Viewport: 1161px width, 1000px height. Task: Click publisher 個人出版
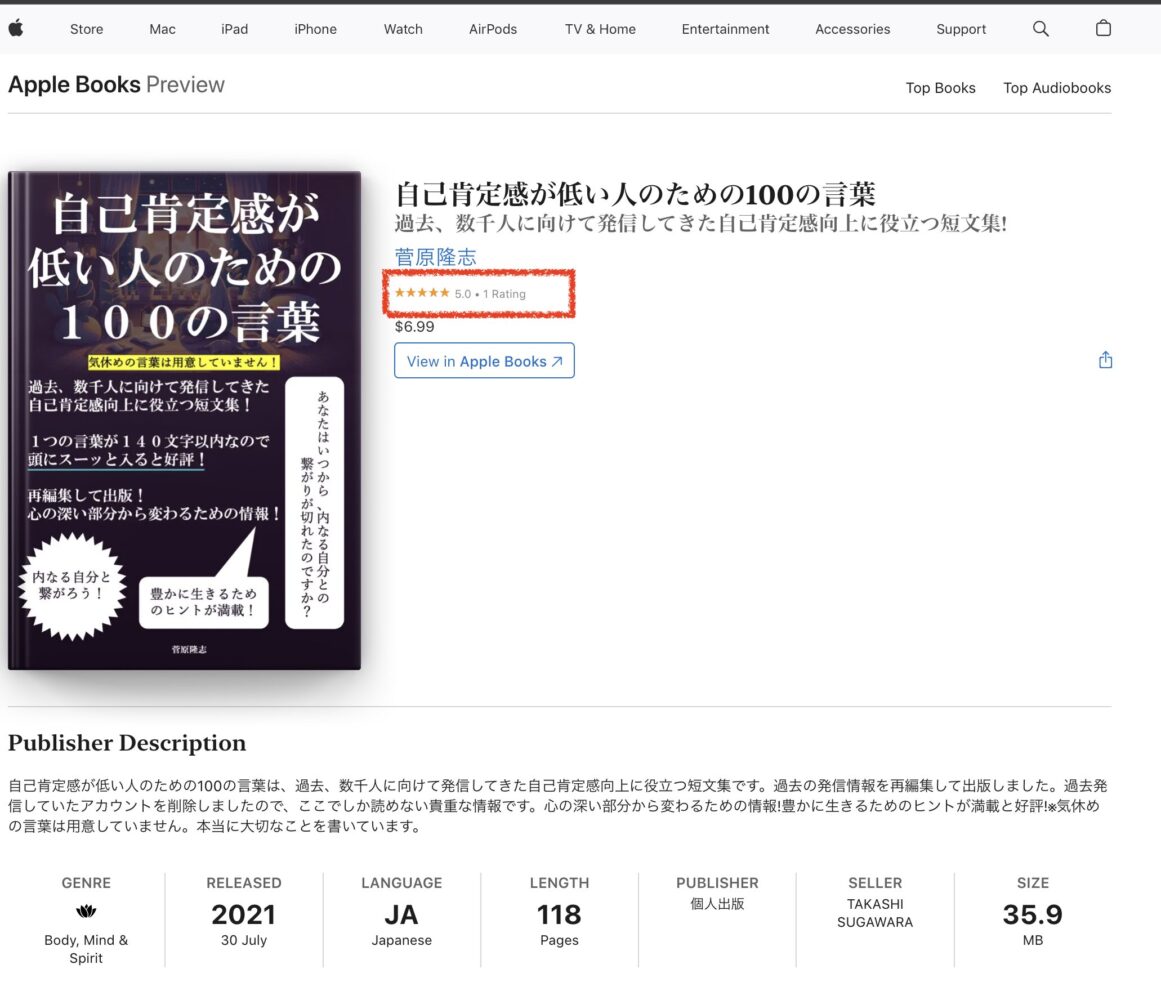[717, 904]
